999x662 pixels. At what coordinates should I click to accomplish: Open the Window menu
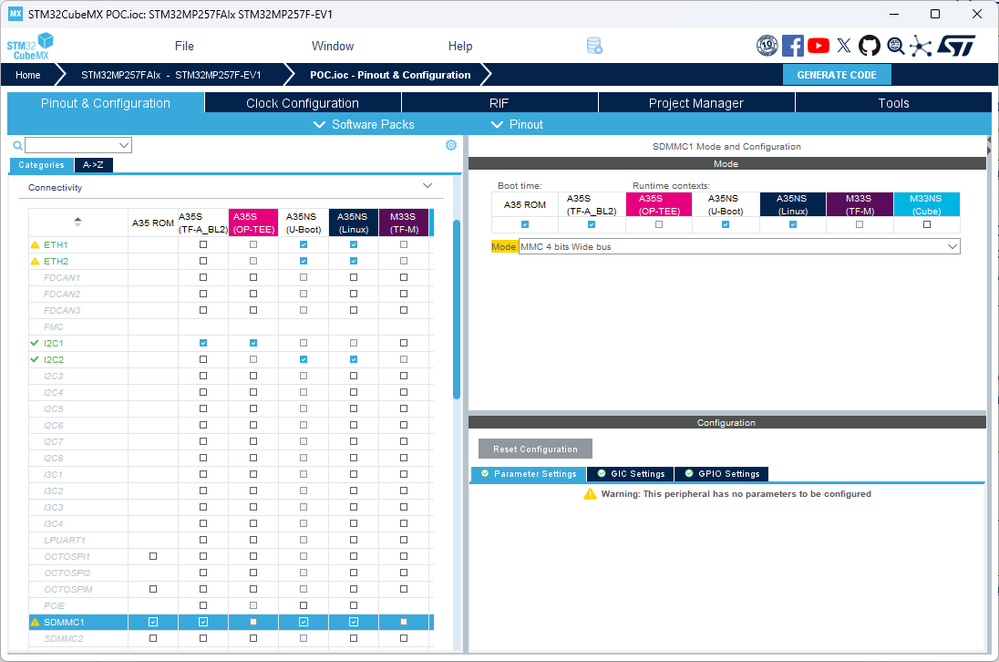[x=333, y=46]
